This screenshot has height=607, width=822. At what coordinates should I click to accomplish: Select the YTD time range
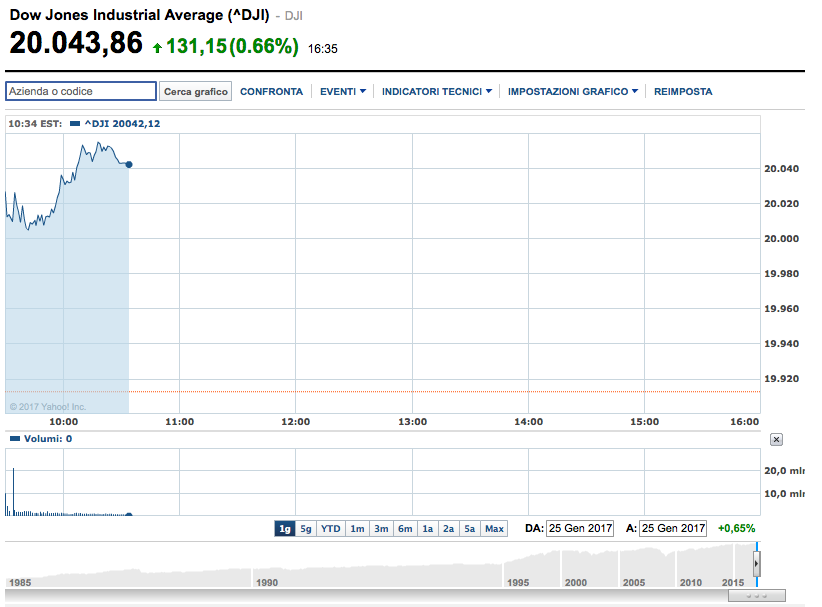[331, 528]
